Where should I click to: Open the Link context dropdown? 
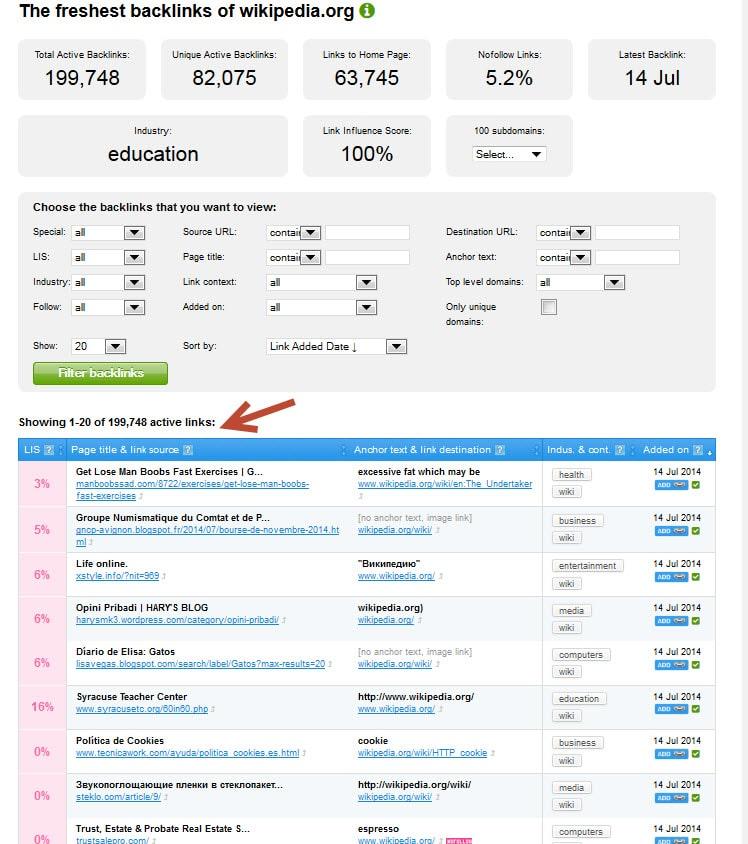322,283
